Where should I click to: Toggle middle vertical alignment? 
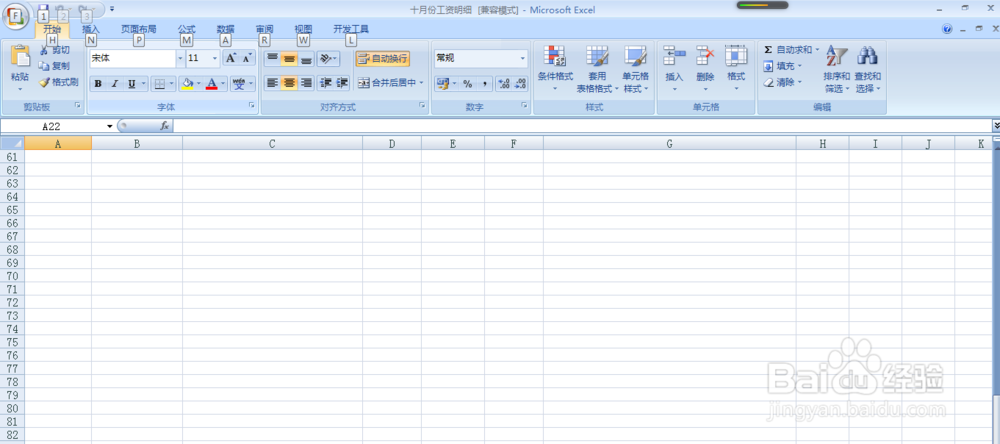290,59
